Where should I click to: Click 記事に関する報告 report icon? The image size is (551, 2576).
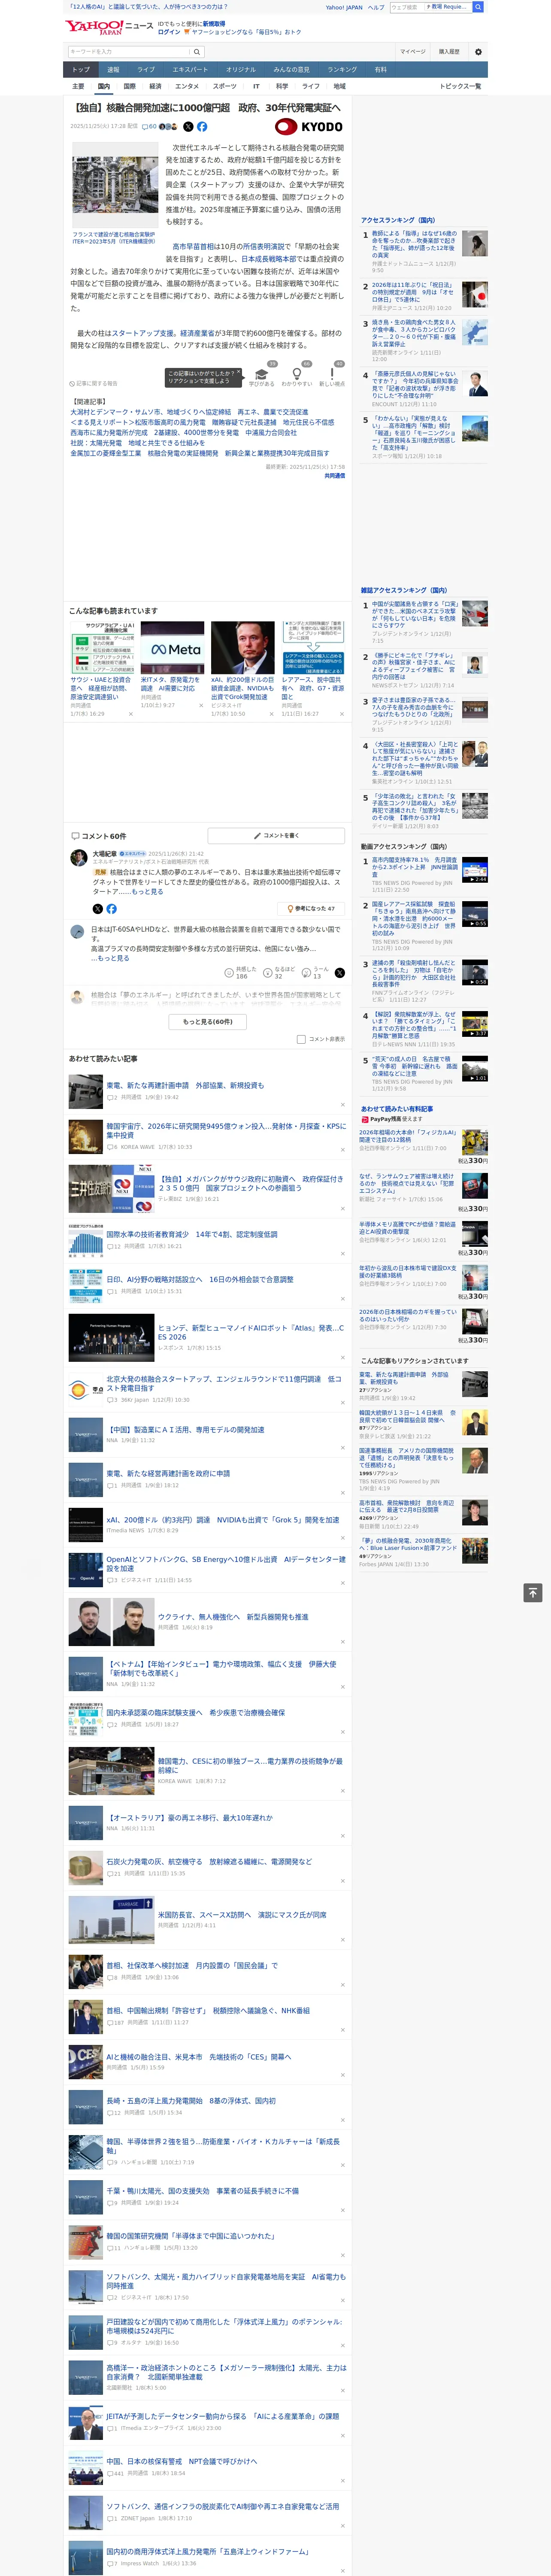pyautogui.click(x=94, y=383)
